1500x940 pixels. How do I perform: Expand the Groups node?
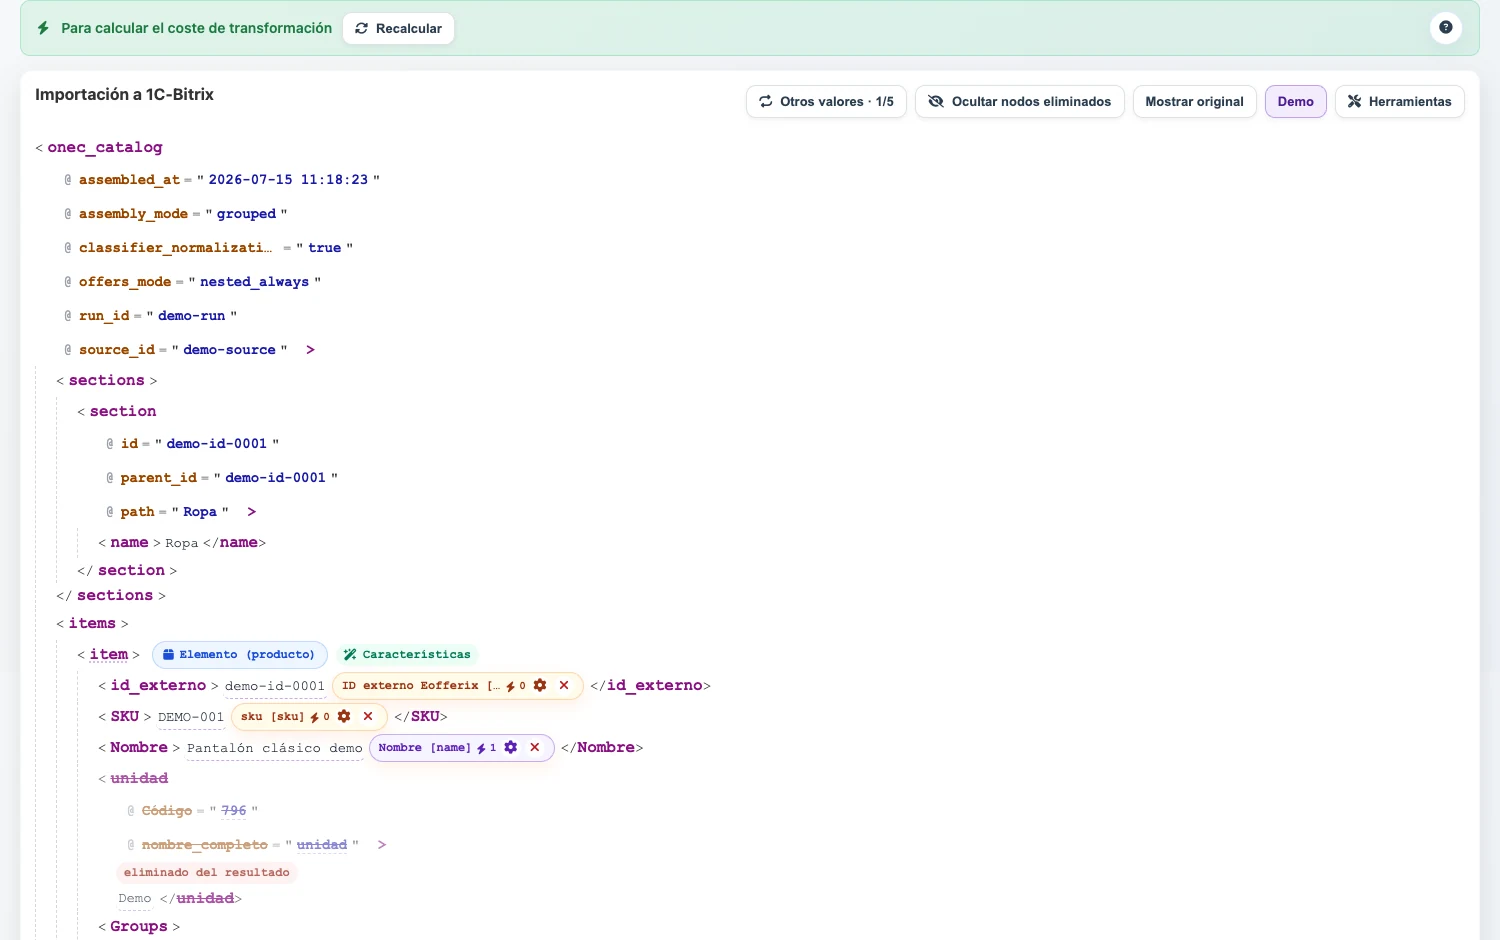click(x=139, y=926)
